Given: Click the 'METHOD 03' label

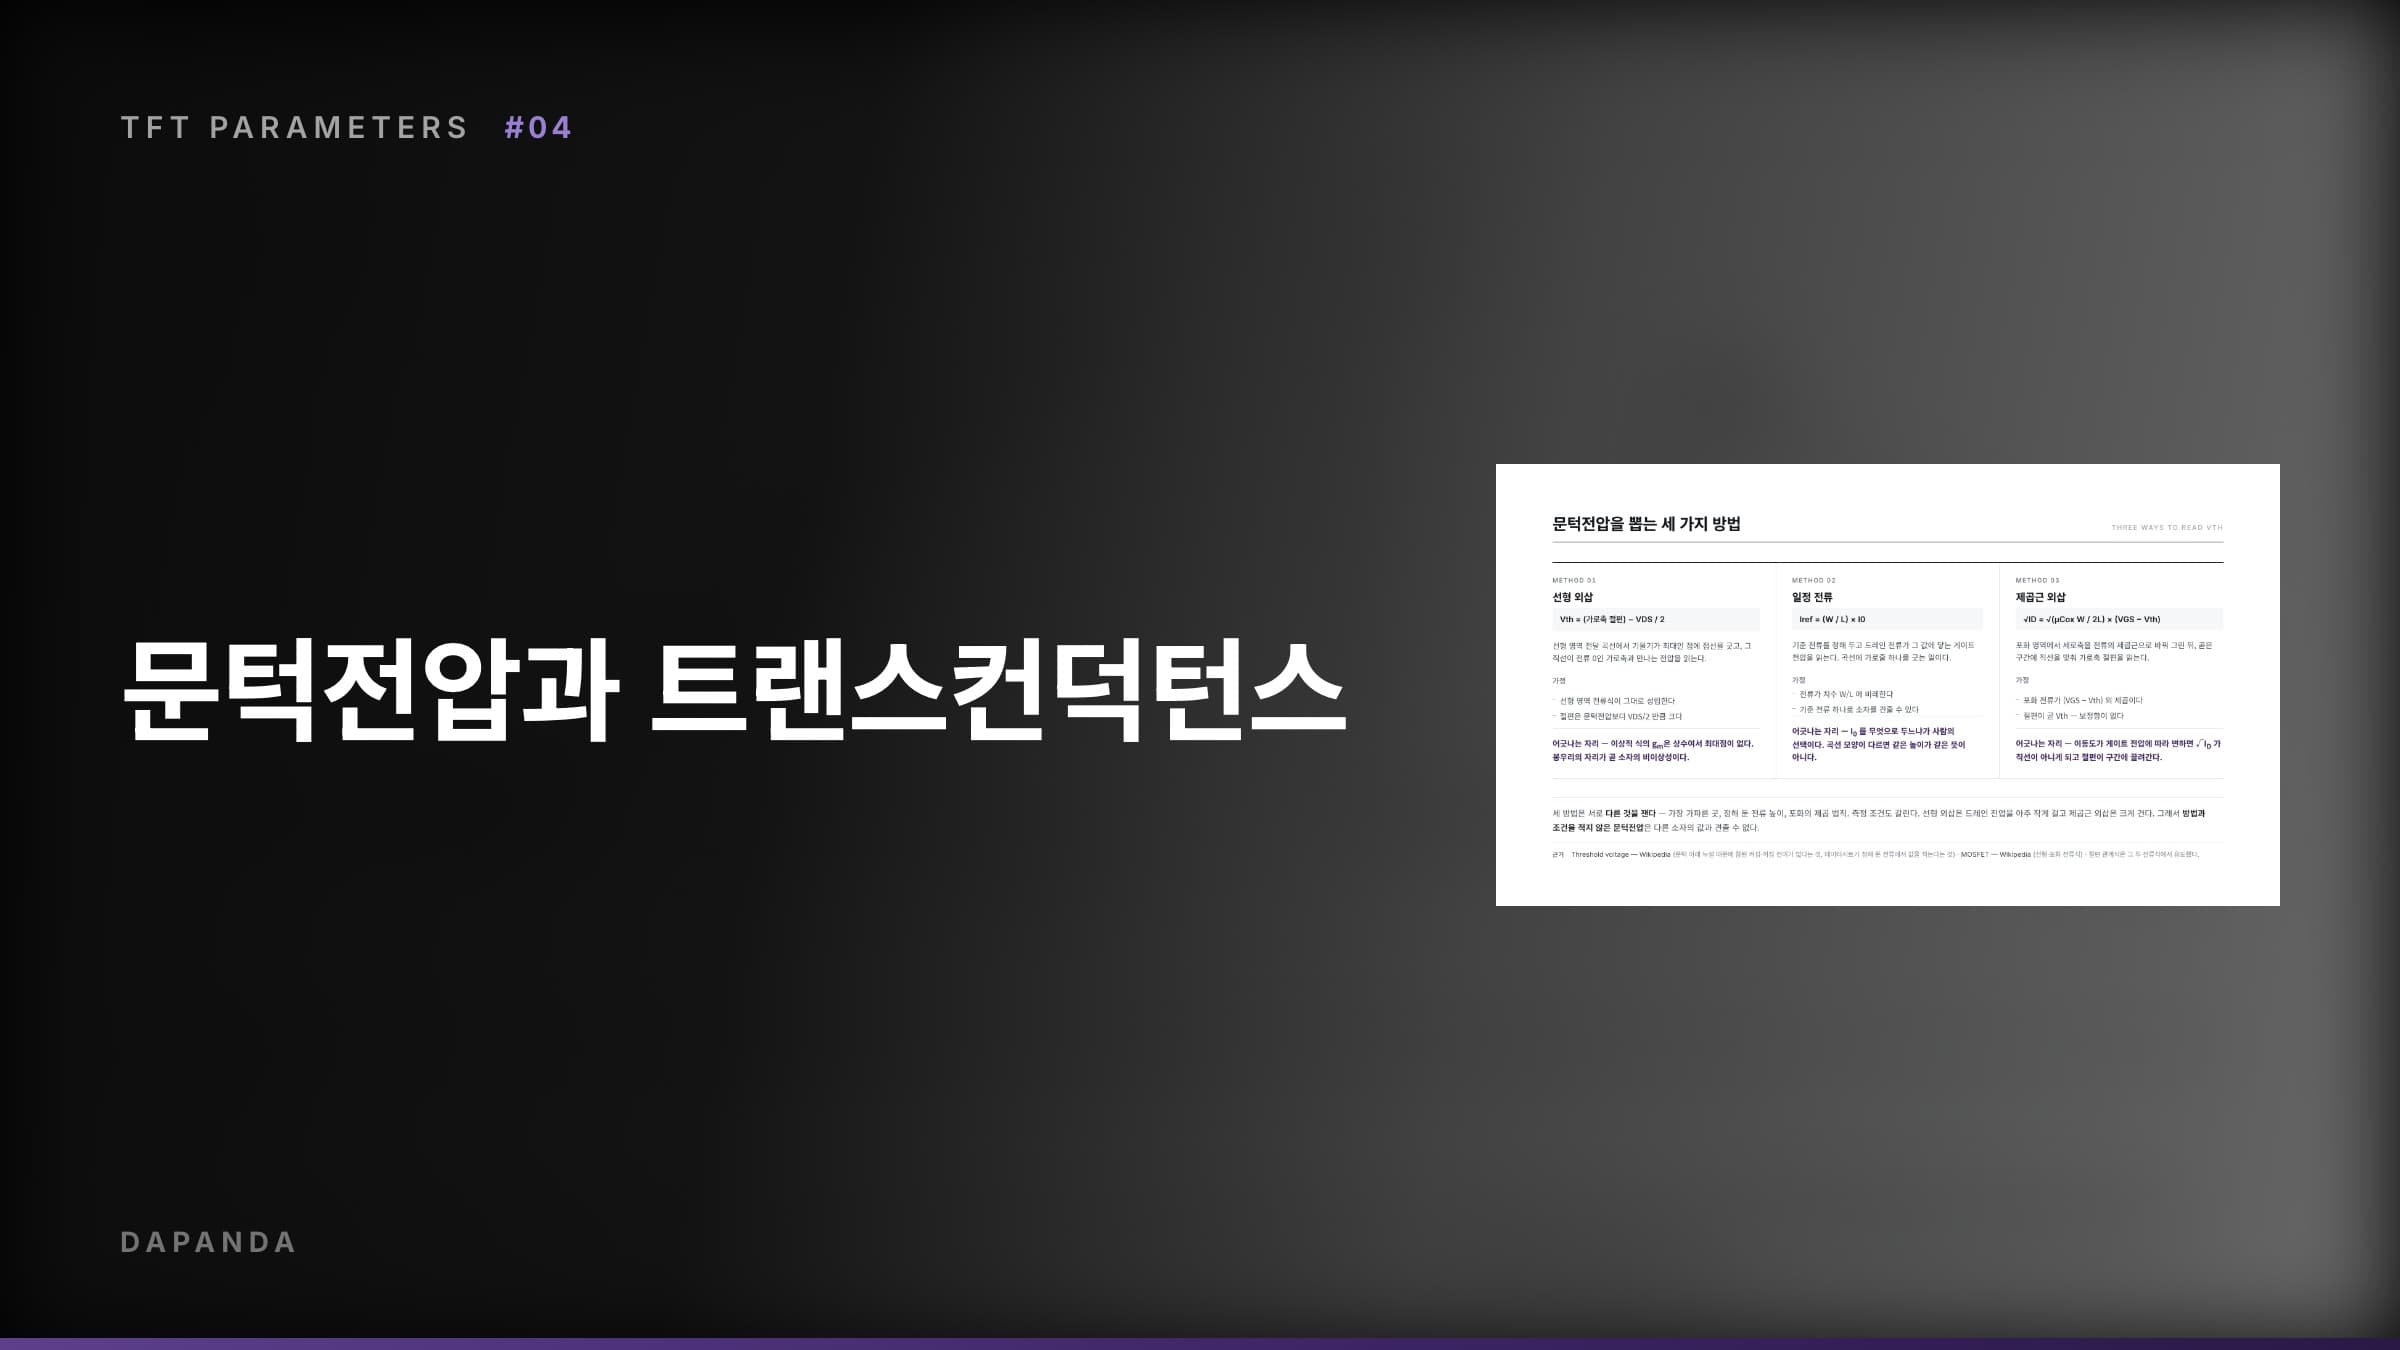Looking at the screenshot, I should click(x=2038, y=580).
